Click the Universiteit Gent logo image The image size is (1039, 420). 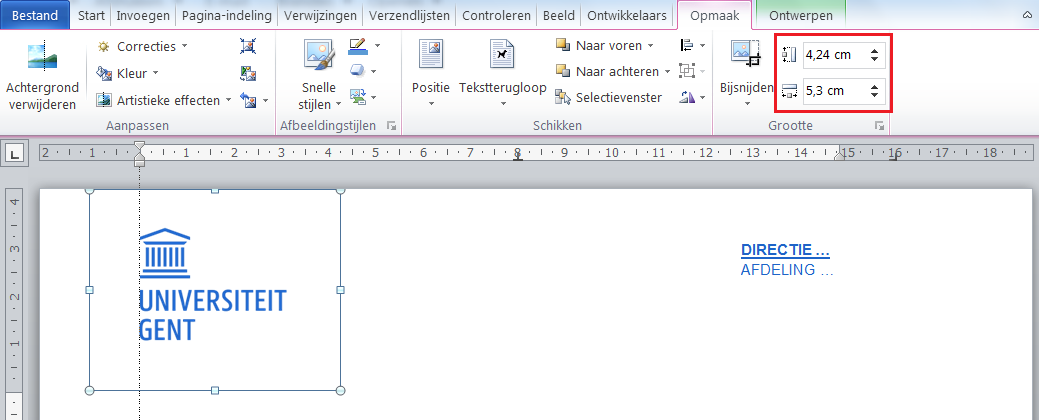coord(215,290)
